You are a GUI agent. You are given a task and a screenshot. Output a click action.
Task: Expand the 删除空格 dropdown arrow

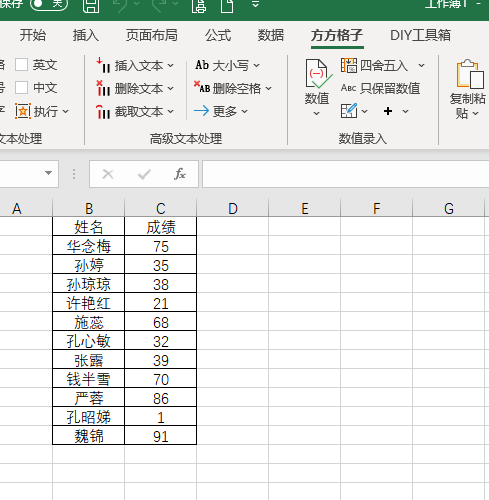pos(269,89)
